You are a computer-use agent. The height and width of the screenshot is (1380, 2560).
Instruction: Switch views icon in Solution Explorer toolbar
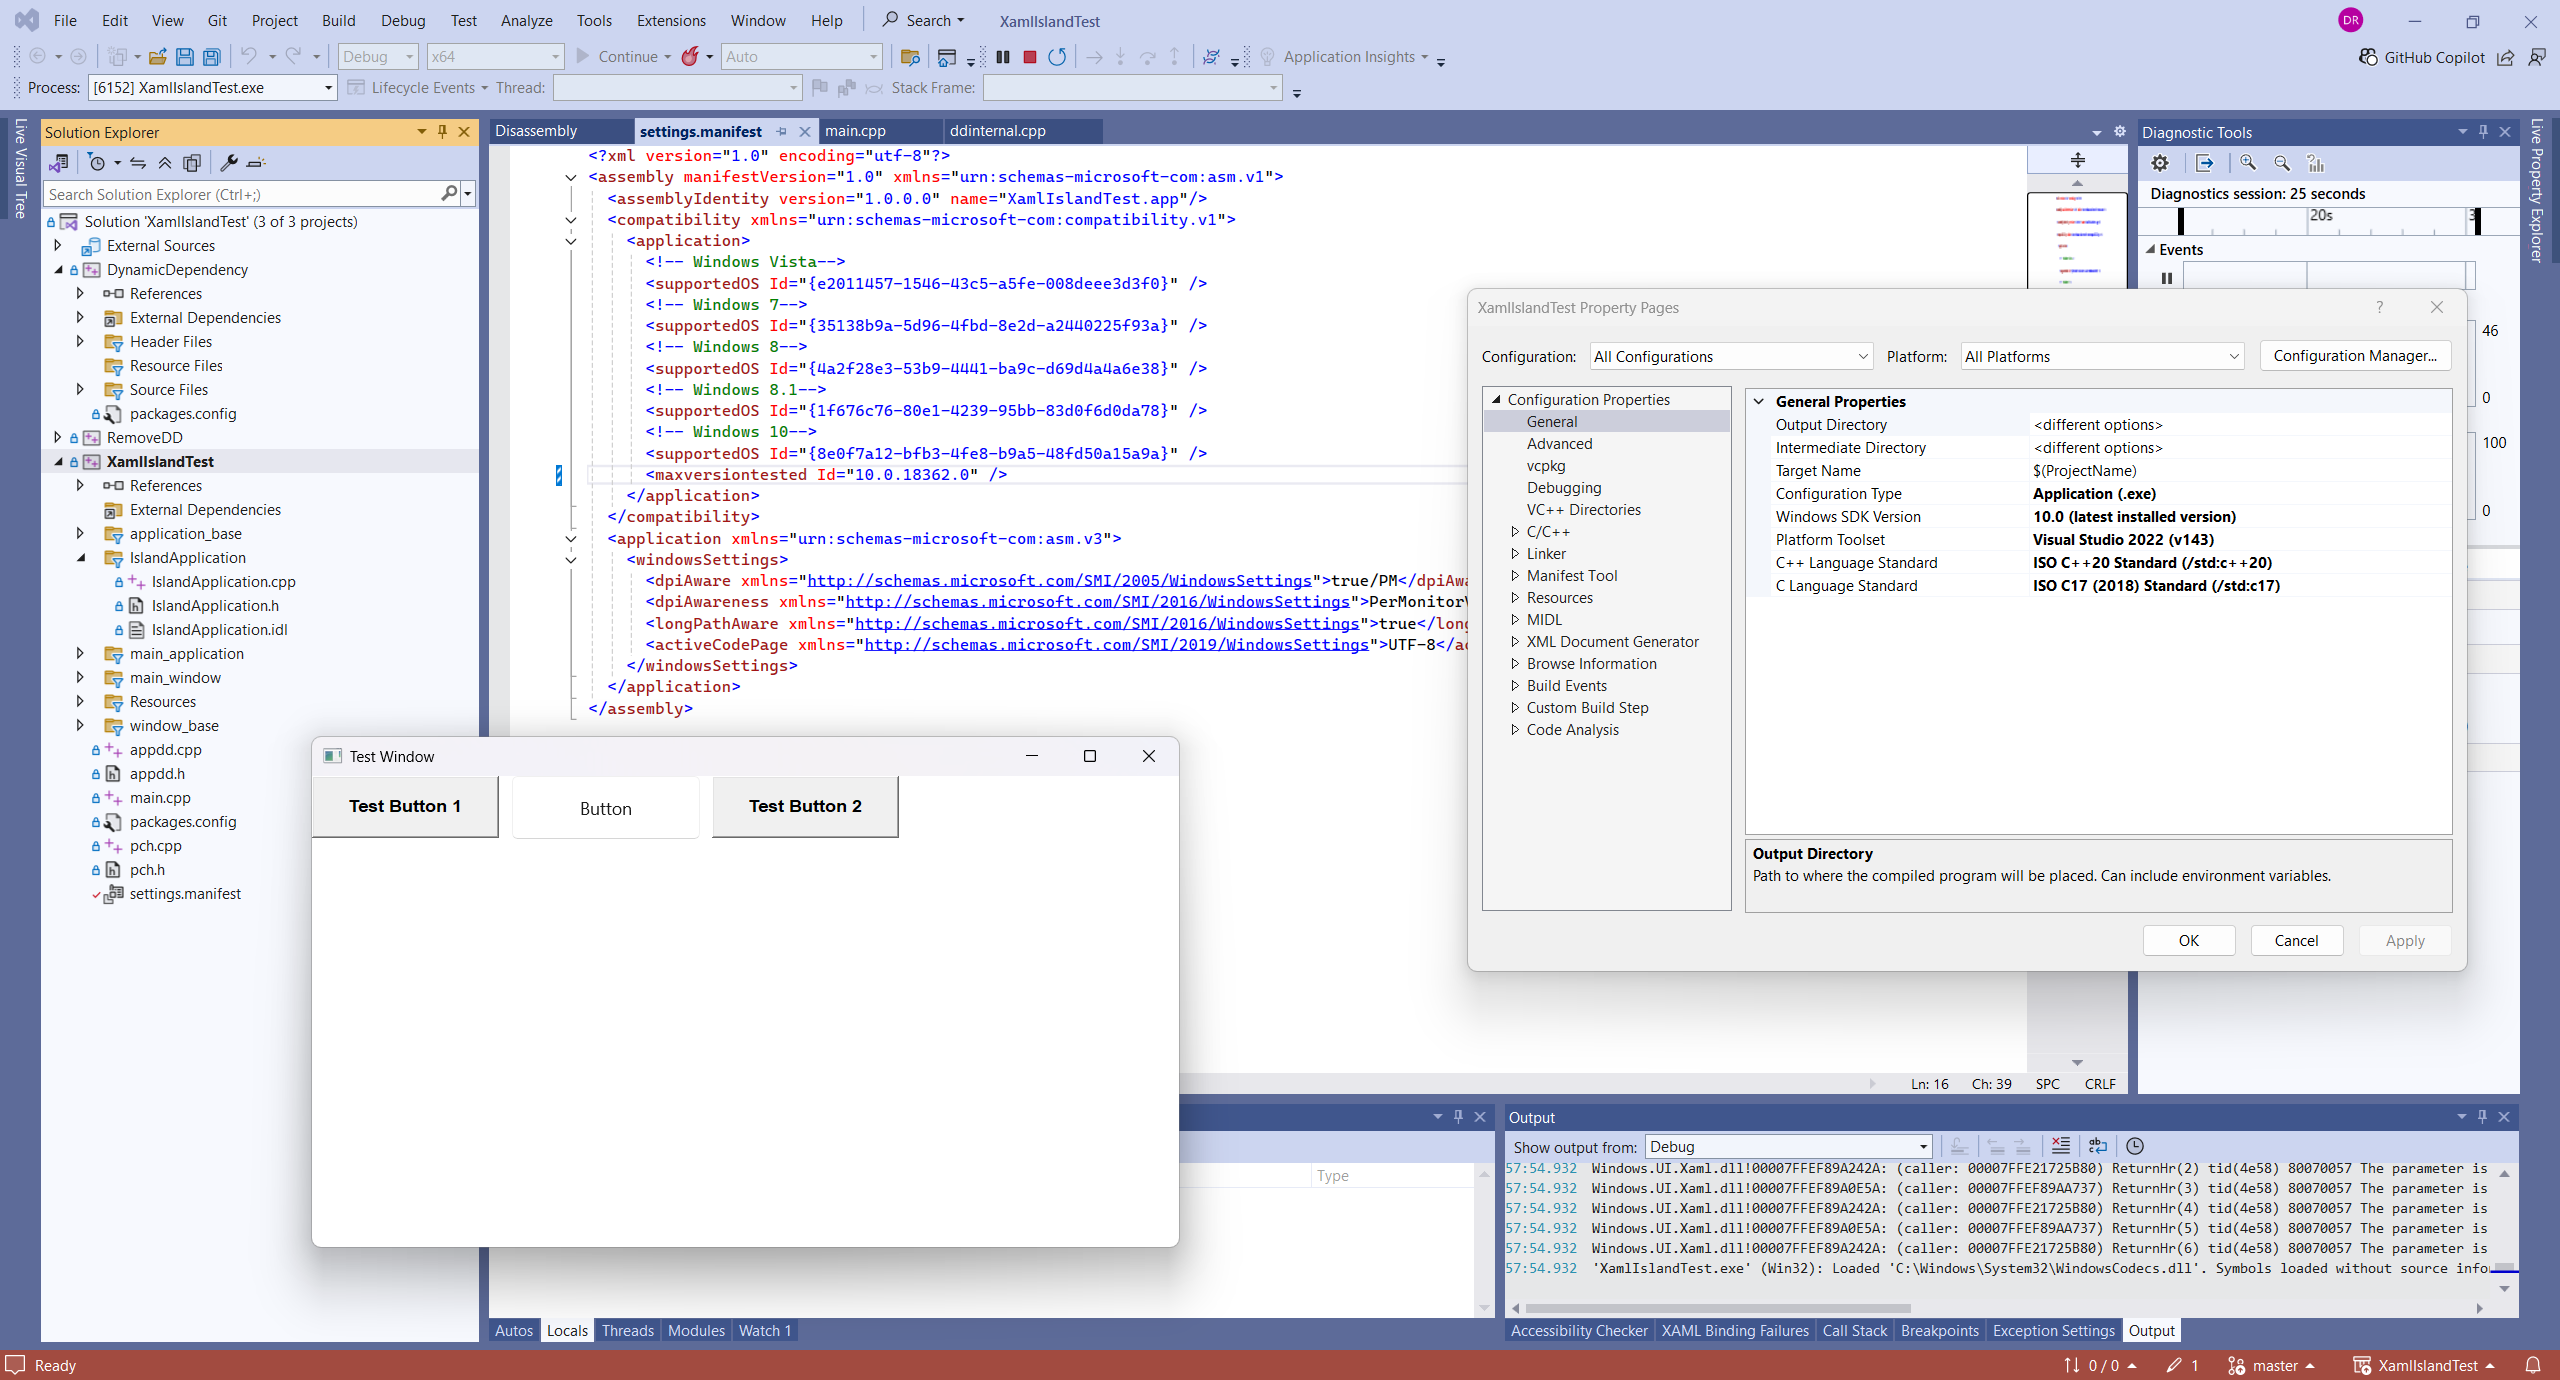coord(59,163)
